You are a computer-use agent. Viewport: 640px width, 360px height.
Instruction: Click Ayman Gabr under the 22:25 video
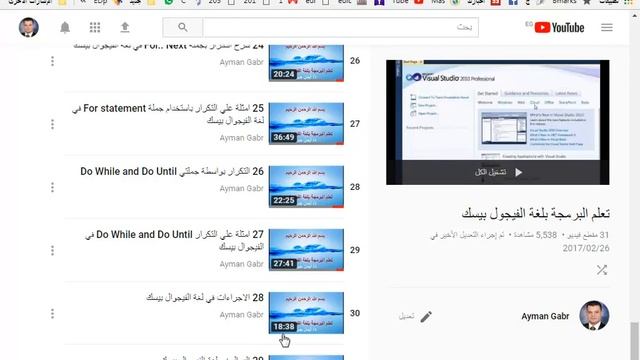242,189
